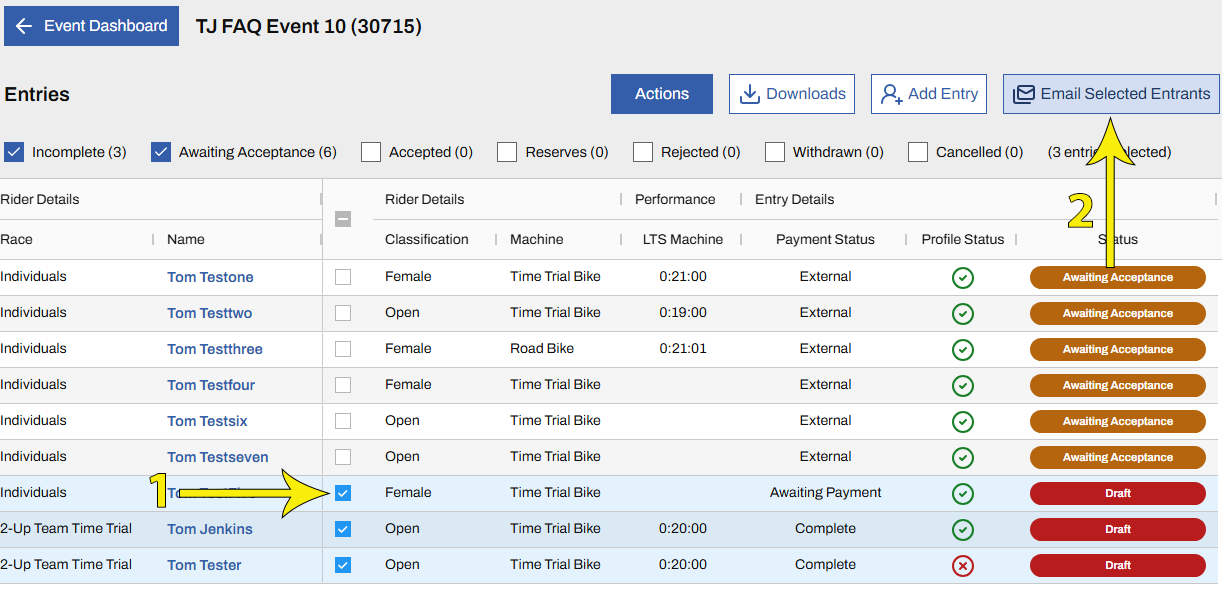
Task: Click green check profile status for Tom Jenkins
Action: pyautogui.click(x=962, y=530)
